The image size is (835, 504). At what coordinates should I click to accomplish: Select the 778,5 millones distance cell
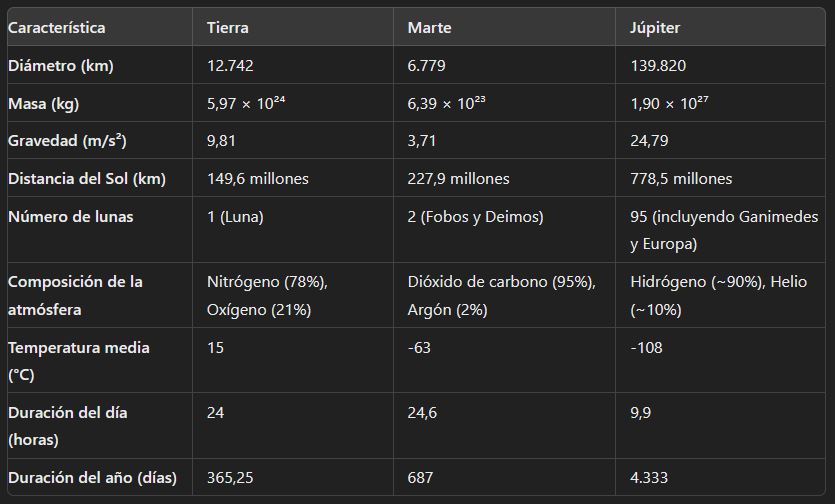681,179
